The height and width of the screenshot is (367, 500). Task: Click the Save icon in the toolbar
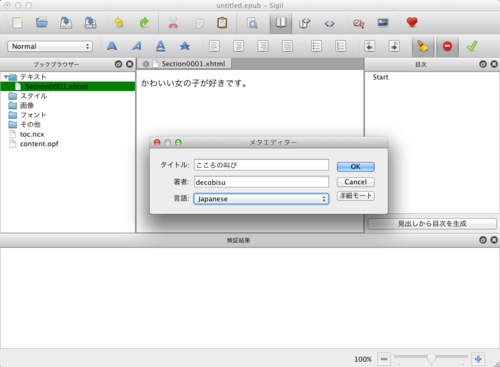coord(66,23)
